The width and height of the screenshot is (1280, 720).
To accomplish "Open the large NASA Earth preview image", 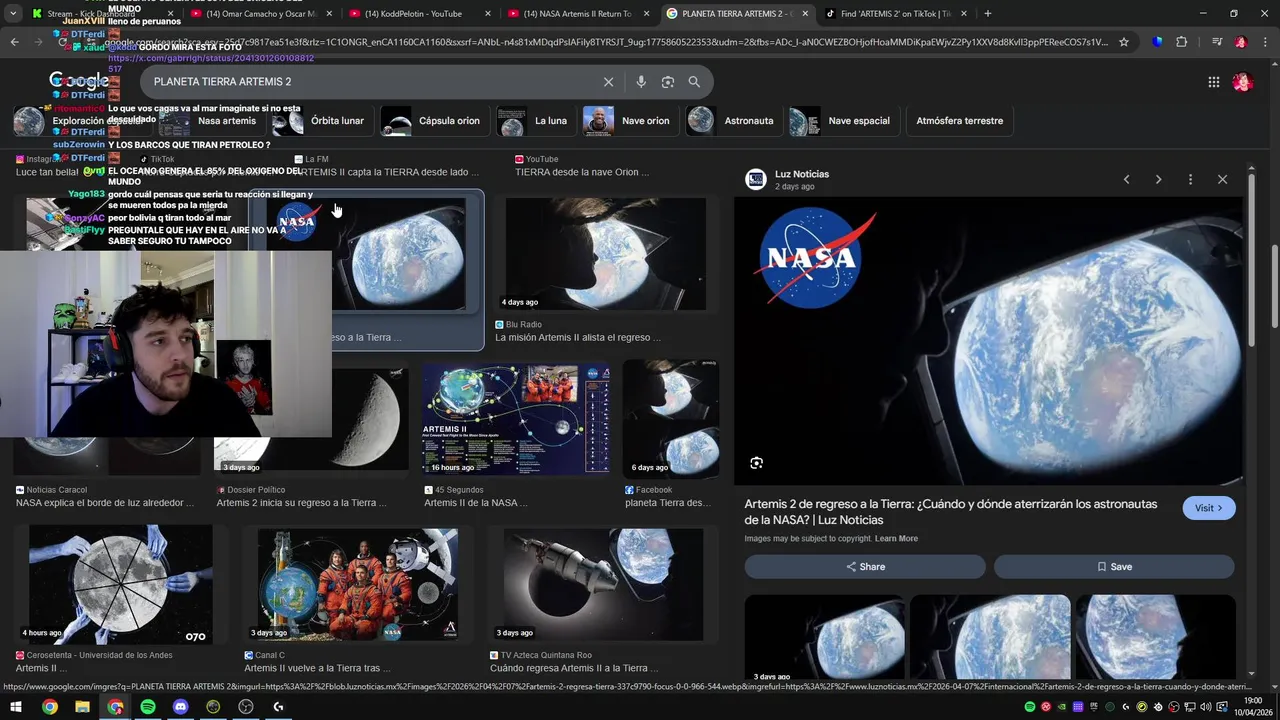I will (988, 341).
